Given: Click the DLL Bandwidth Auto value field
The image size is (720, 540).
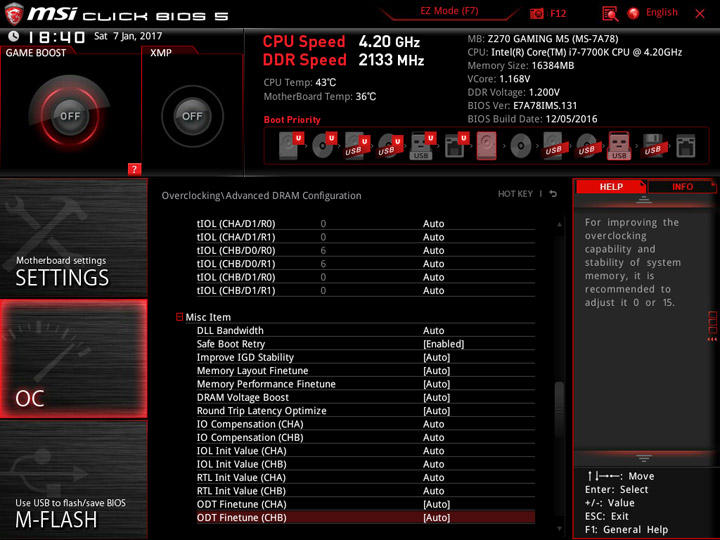Looking at the screenshot, I should [433, 331].
